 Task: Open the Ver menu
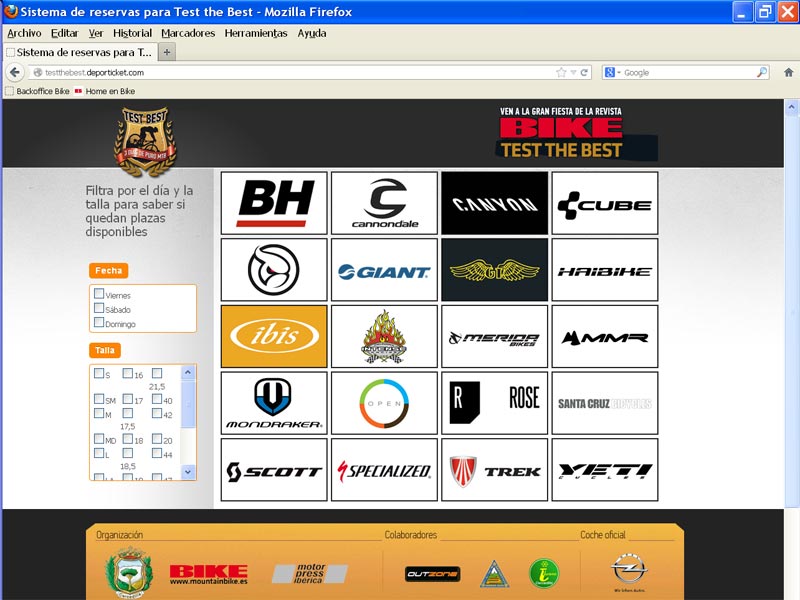pos(96,33)
